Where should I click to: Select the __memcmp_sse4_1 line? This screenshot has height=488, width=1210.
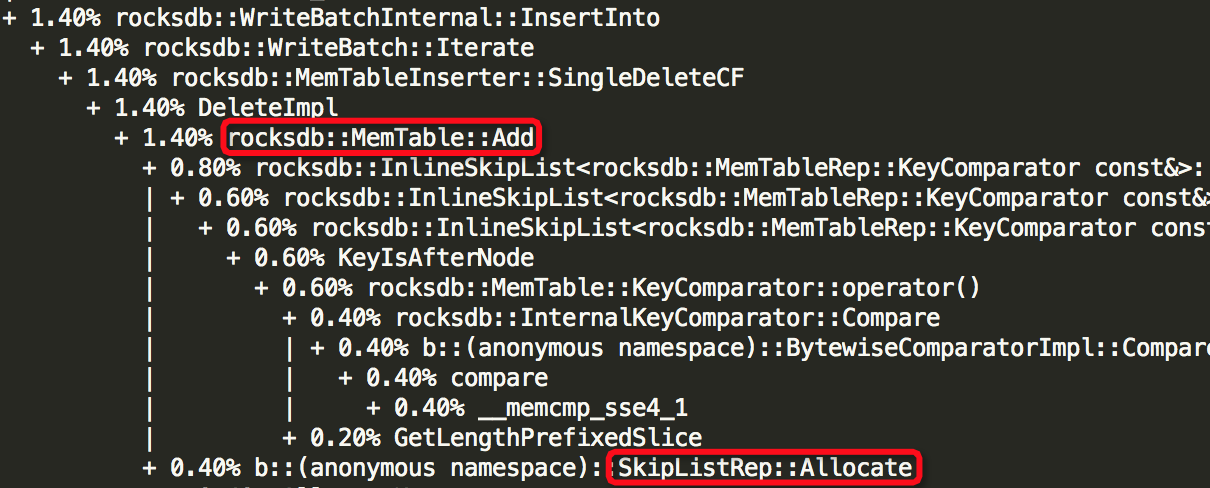(x=527, y=408)
